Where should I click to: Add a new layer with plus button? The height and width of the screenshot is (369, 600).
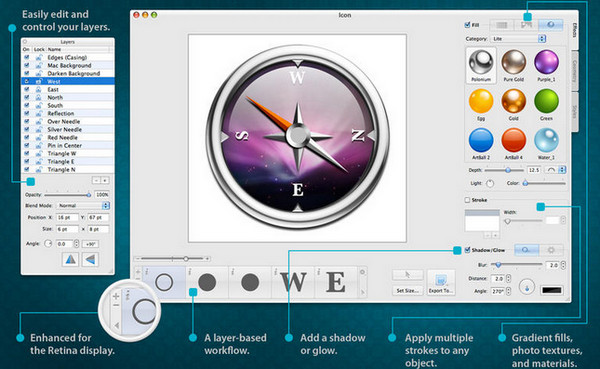coord(104,180)
